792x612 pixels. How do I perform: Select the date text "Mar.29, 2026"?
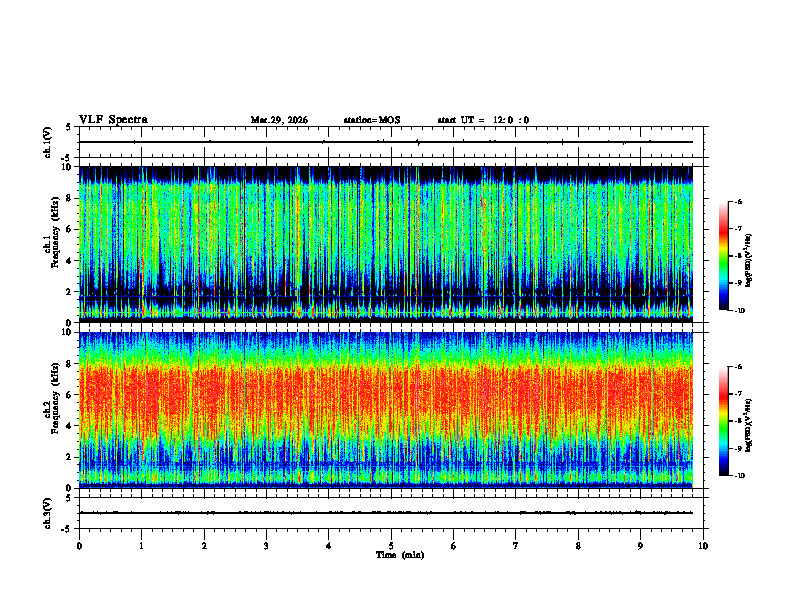tap(279, 120)
